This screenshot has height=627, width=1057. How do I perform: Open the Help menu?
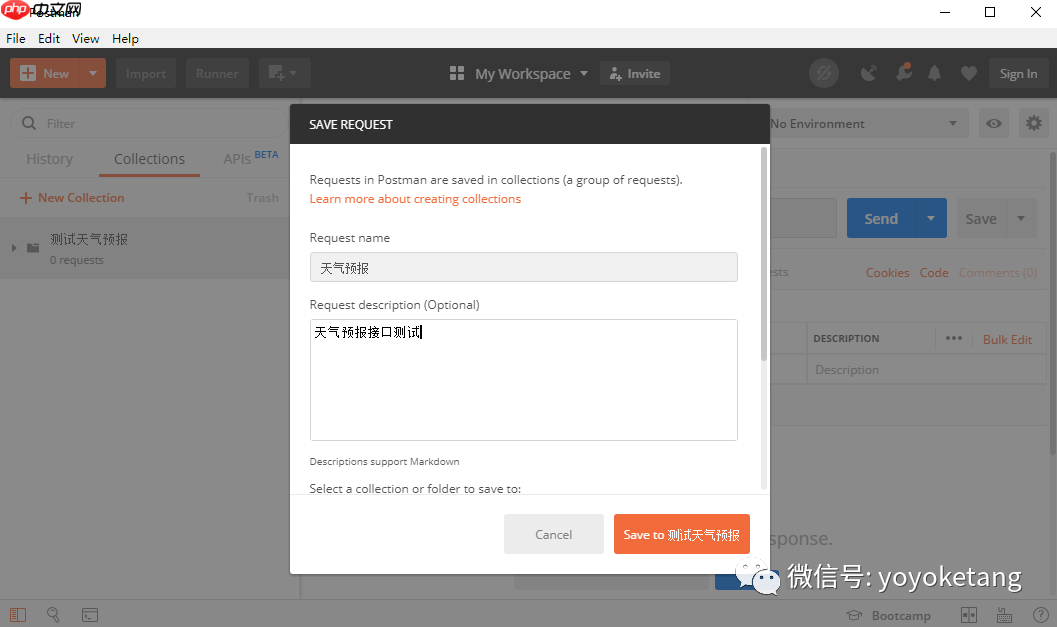(125, 38)
